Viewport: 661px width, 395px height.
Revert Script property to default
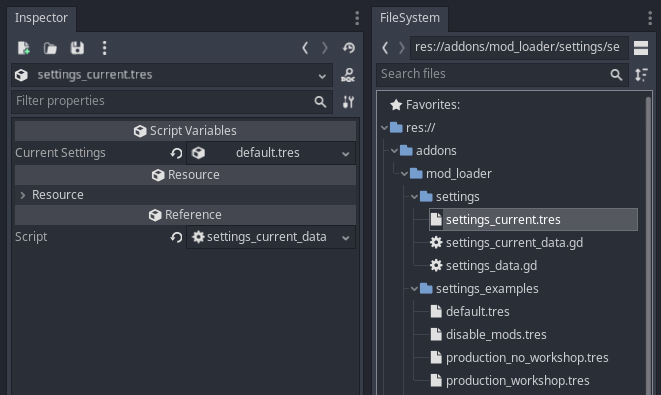tap(176, 237)
